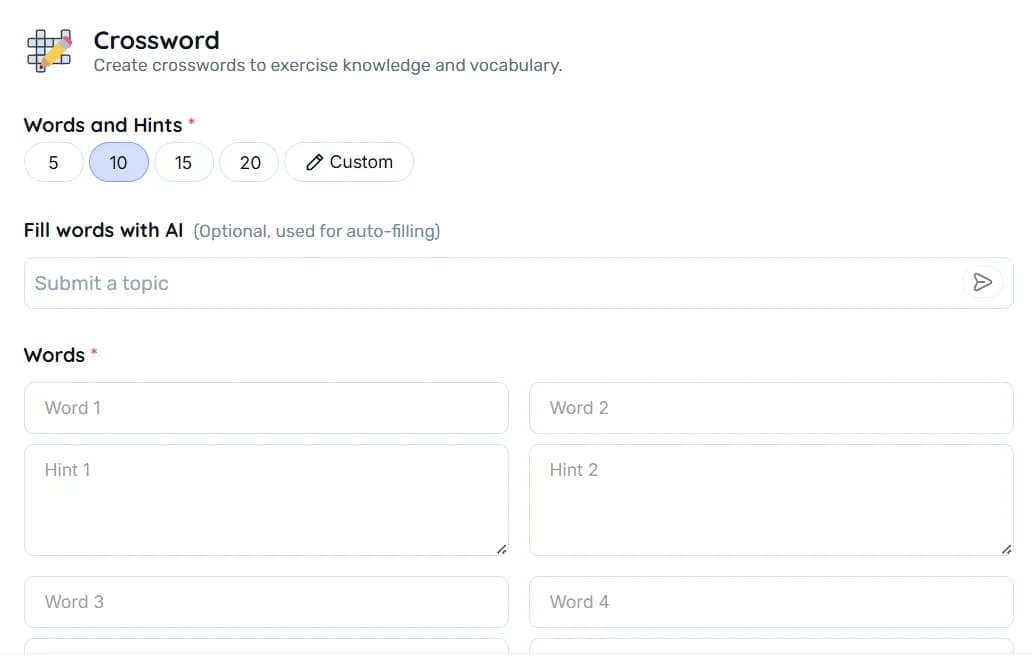Viewport: 1032px width, 657px height.
Task: Click the Crossword page title
Action: click(156, 40)
